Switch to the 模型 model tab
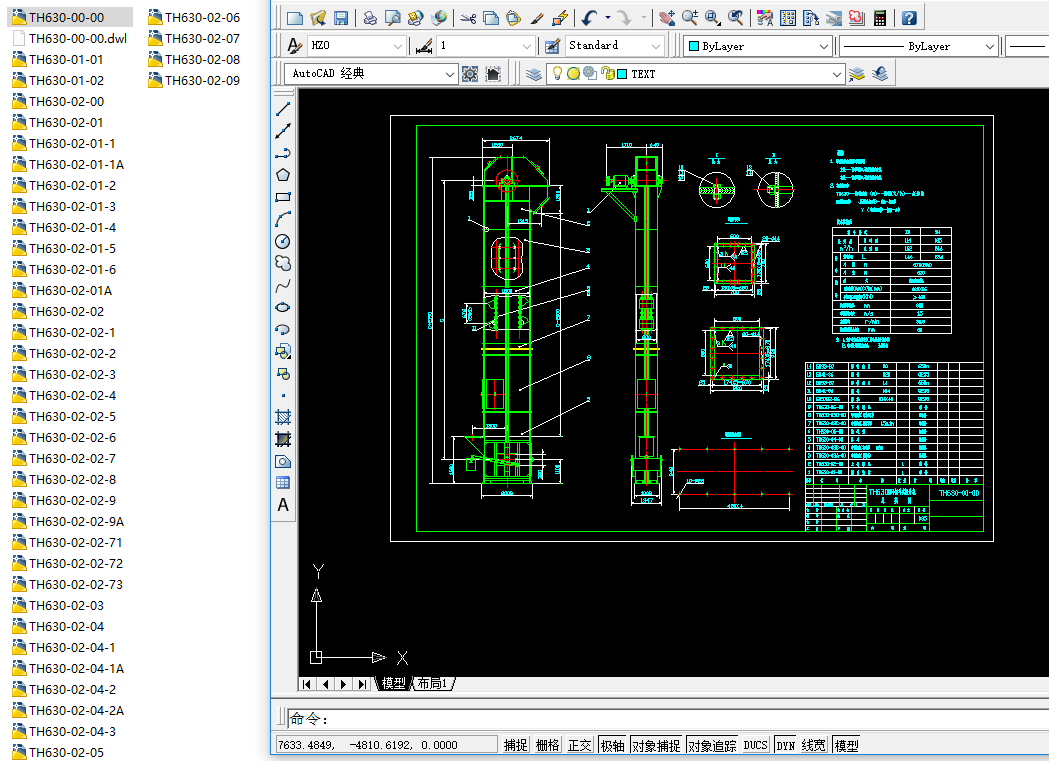This screenshot has width=1049, height=761. coord(394,684)
